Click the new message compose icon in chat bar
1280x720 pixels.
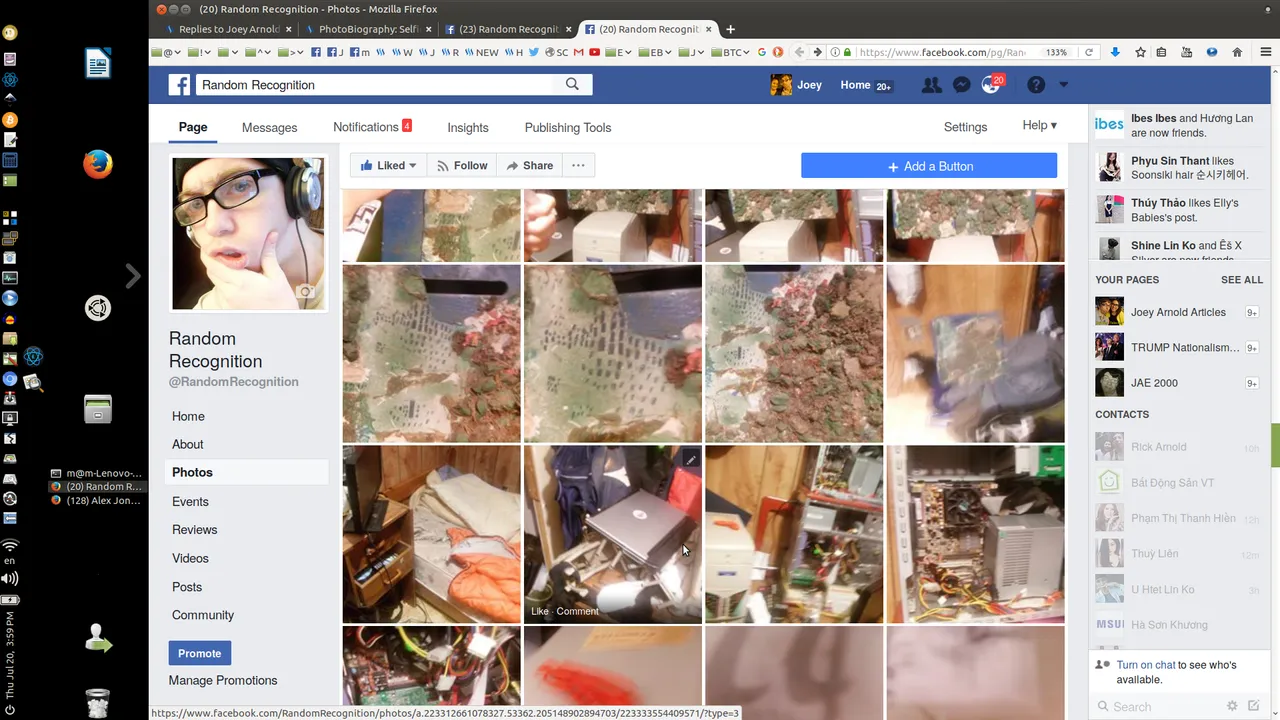click(x=1253, y=706)
